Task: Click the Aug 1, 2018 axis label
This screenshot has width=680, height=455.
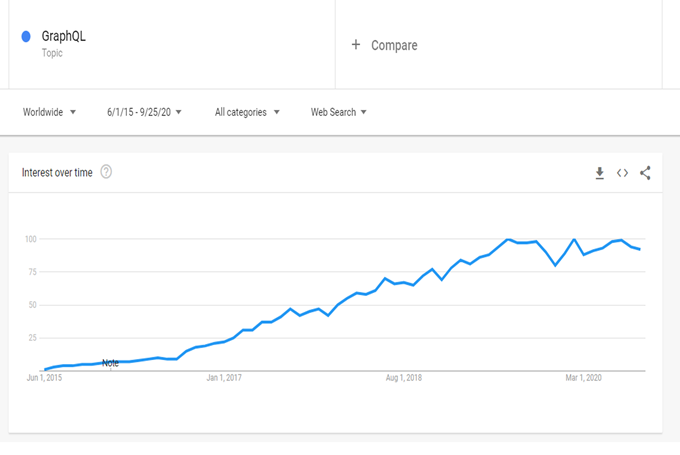Action: [404, 378]
